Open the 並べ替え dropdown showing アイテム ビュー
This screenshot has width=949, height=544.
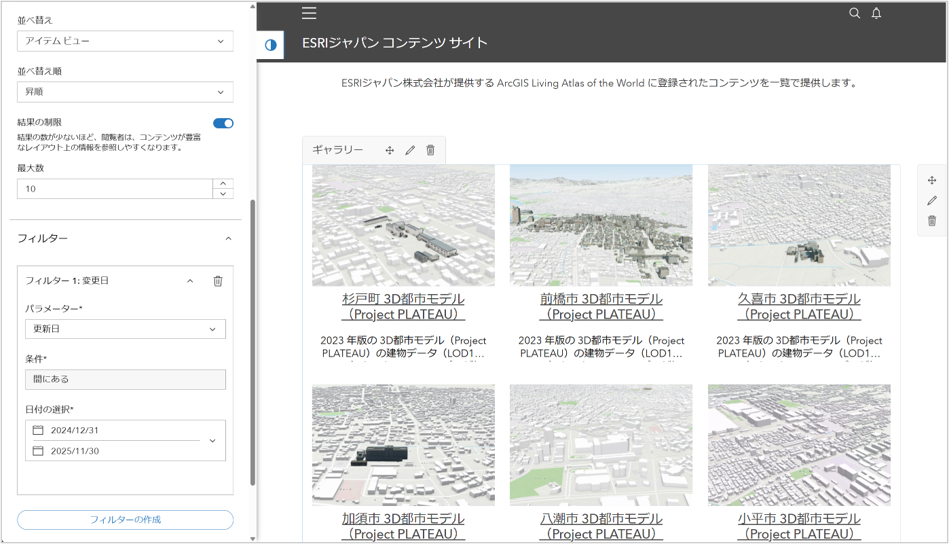(x=125, y=41)
